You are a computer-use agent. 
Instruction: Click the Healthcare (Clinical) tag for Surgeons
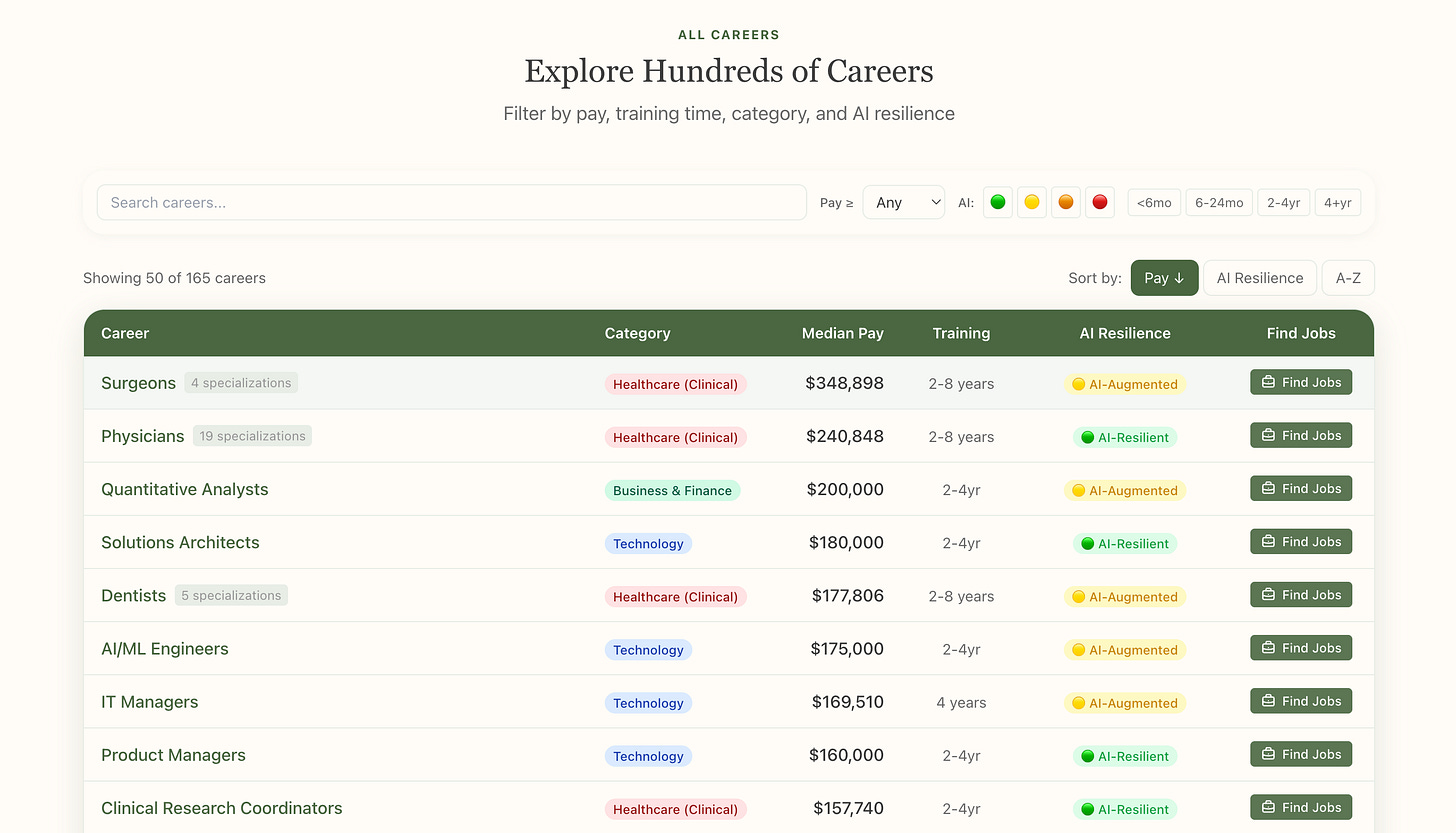(675, 384)
